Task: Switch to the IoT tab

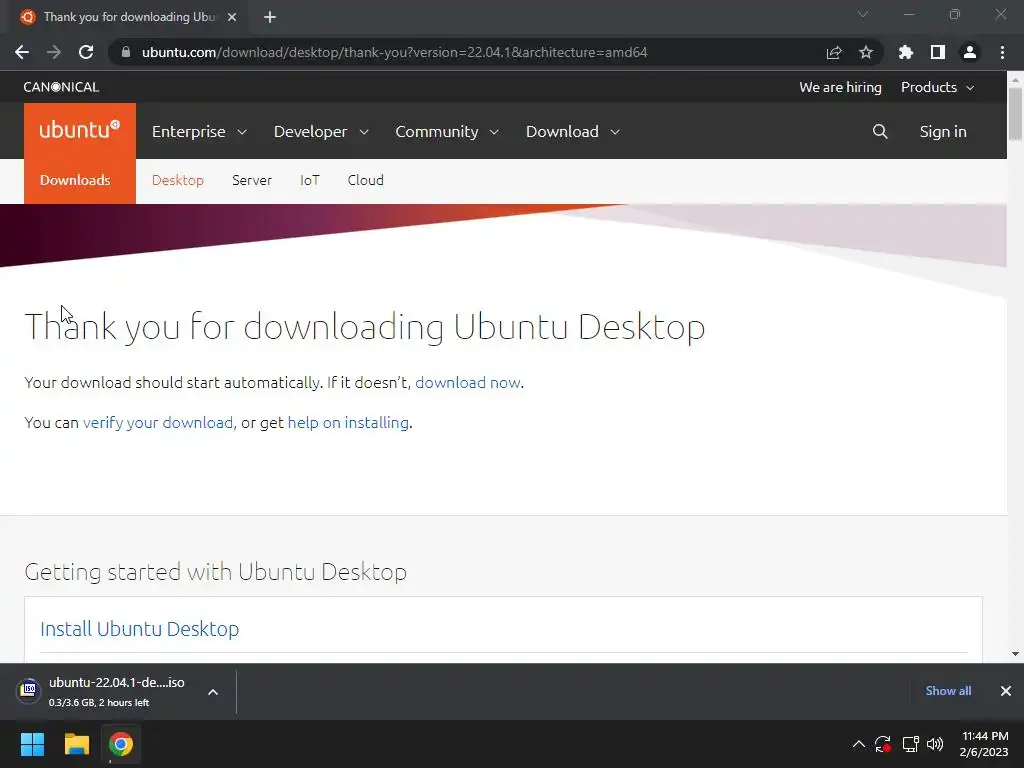Action: (x=310, y=180)
